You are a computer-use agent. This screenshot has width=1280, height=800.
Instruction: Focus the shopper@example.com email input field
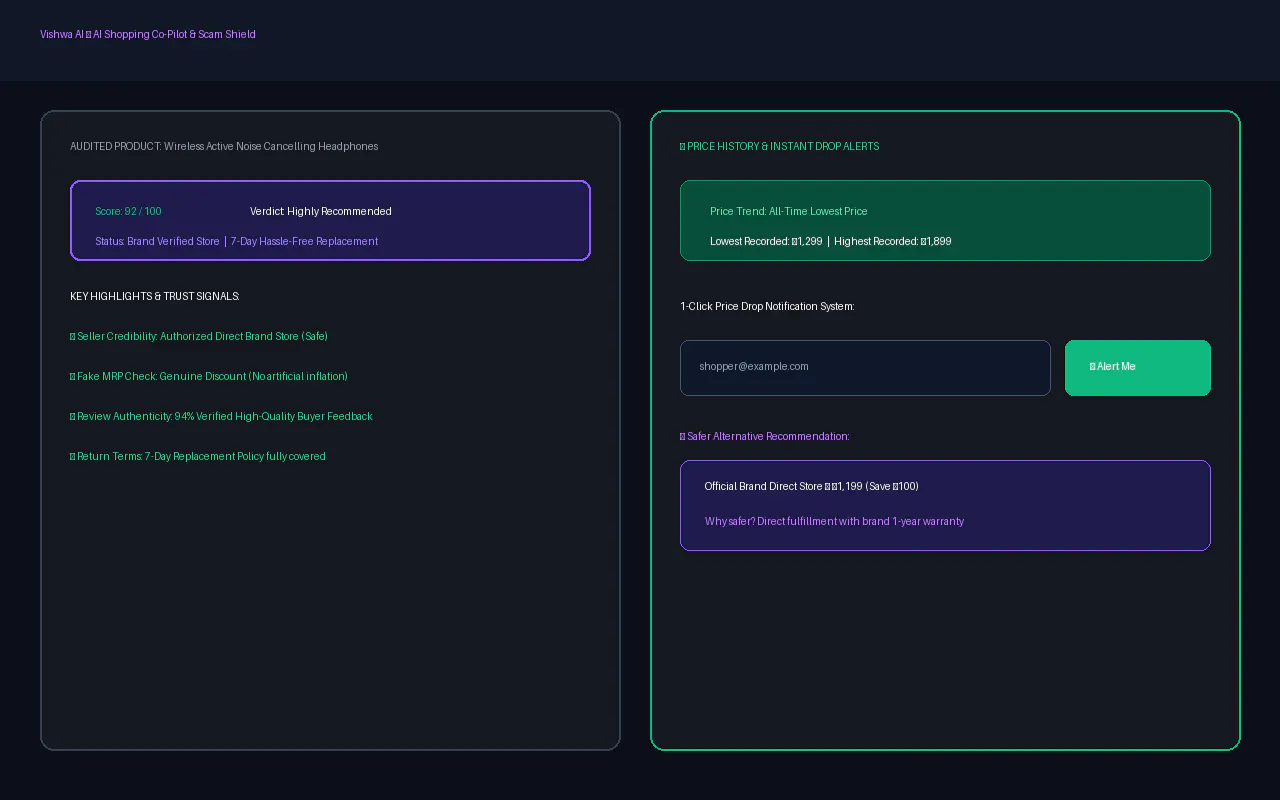pos(865,368)
